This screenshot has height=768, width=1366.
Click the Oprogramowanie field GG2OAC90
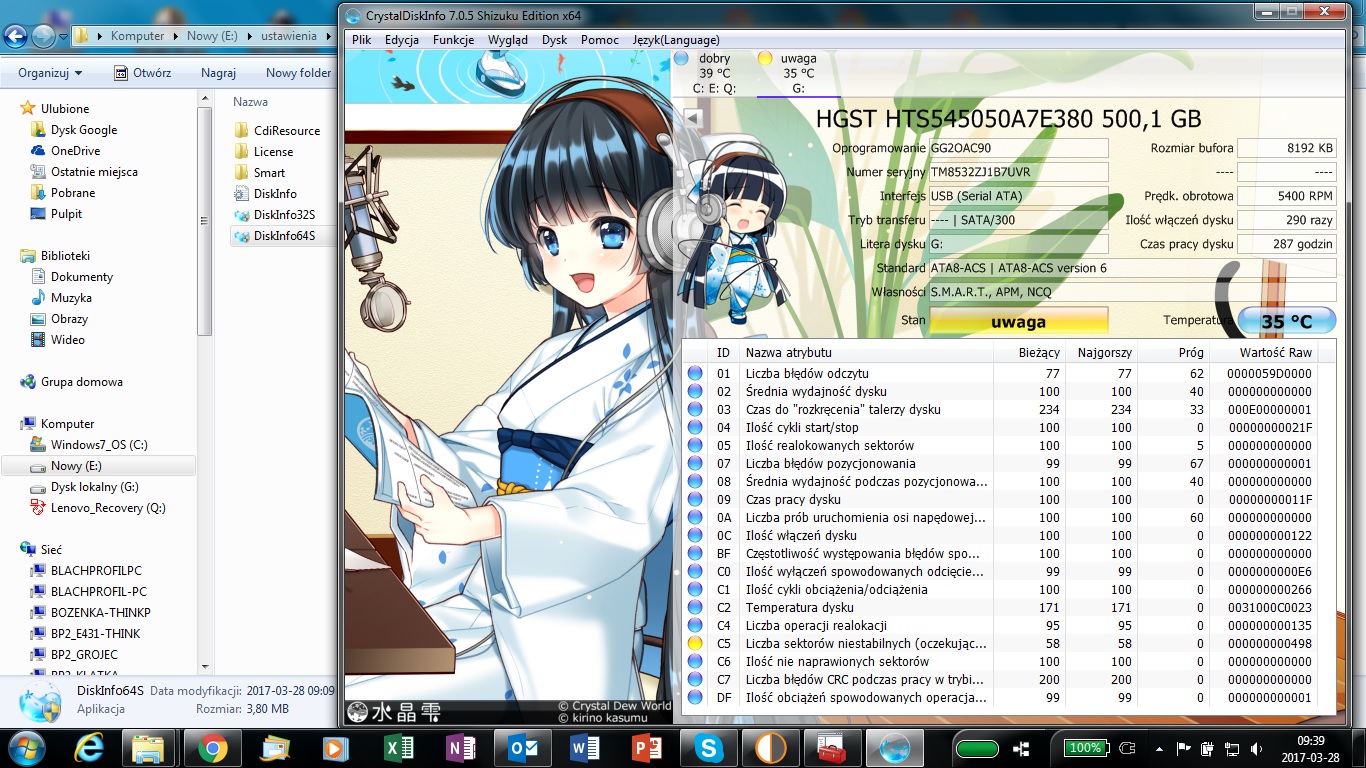click(x=1018, y=148)
